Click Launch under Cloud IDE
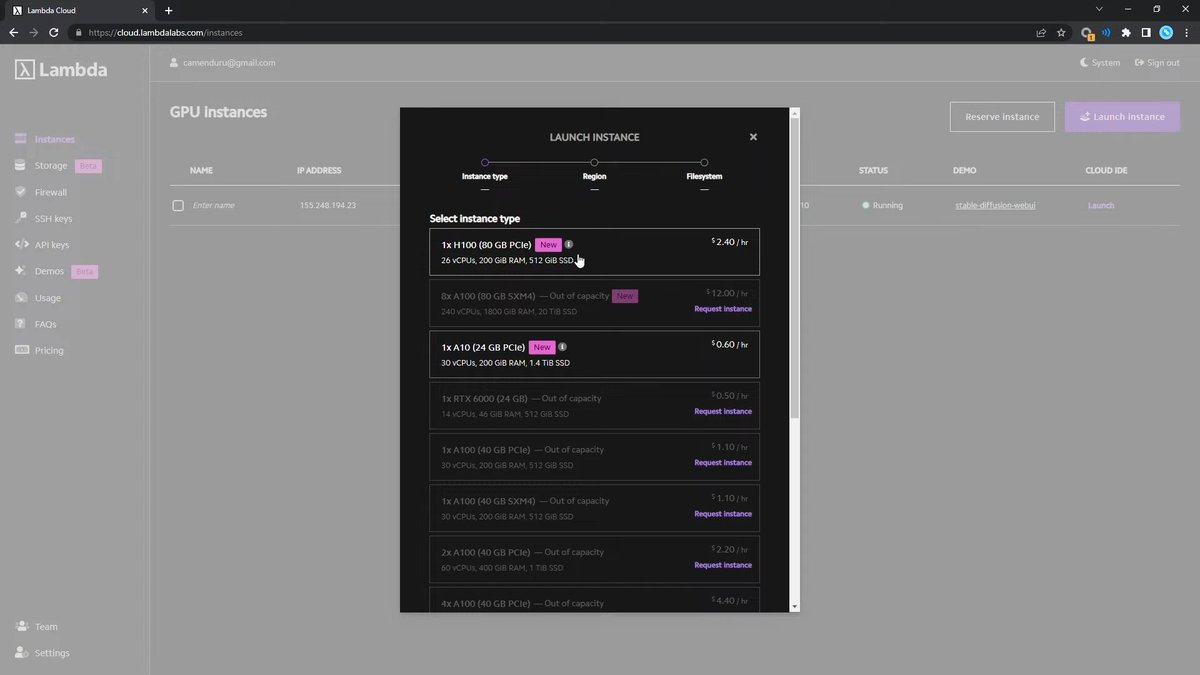Viewport: 1200px width, 675px height. coord(1101,205)
